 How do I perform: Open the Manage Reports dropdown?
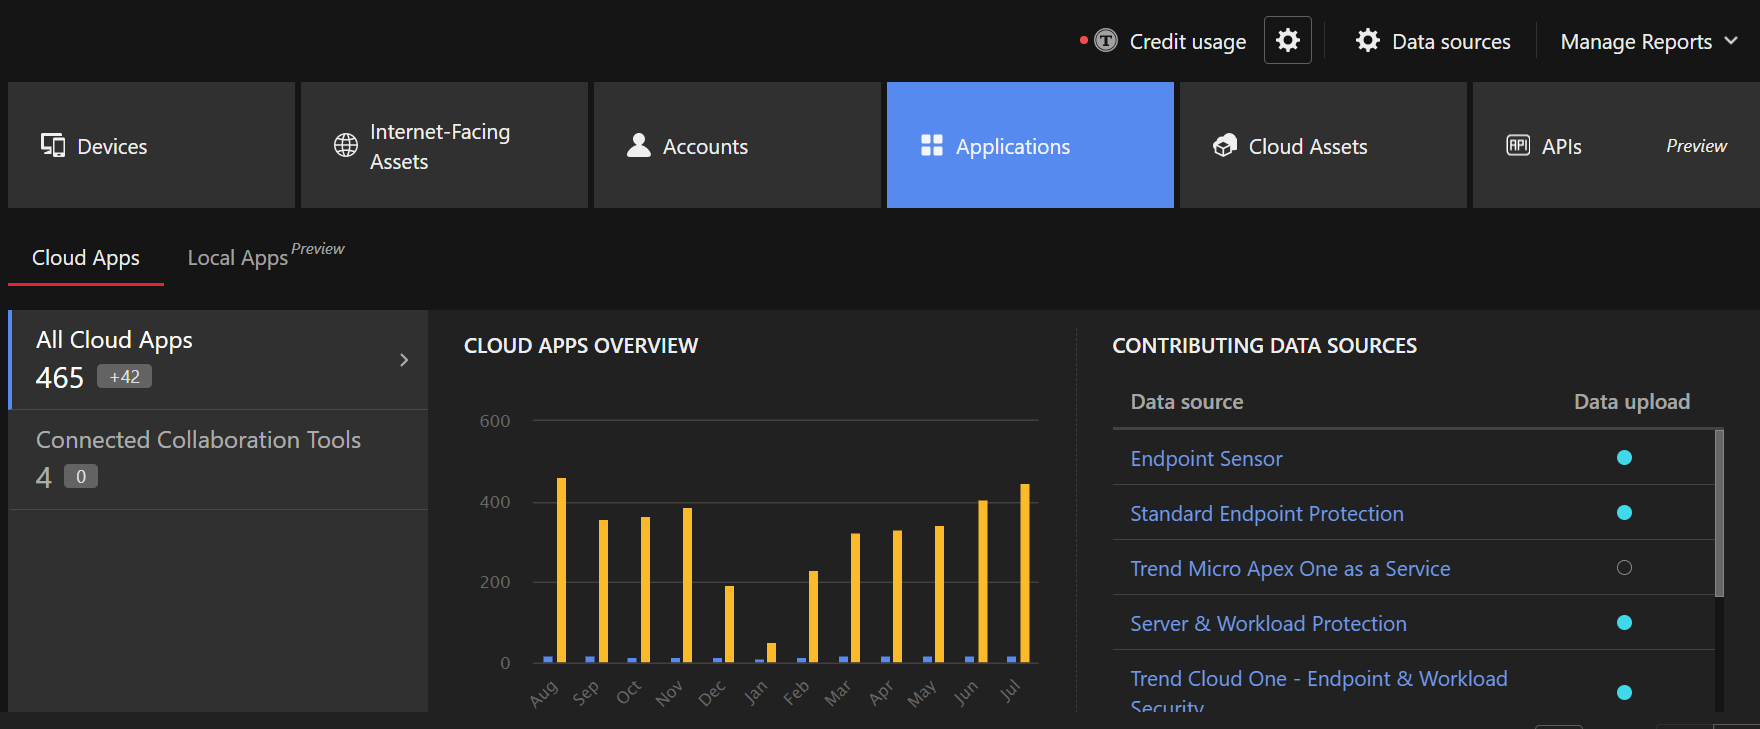coord(1648,42)
